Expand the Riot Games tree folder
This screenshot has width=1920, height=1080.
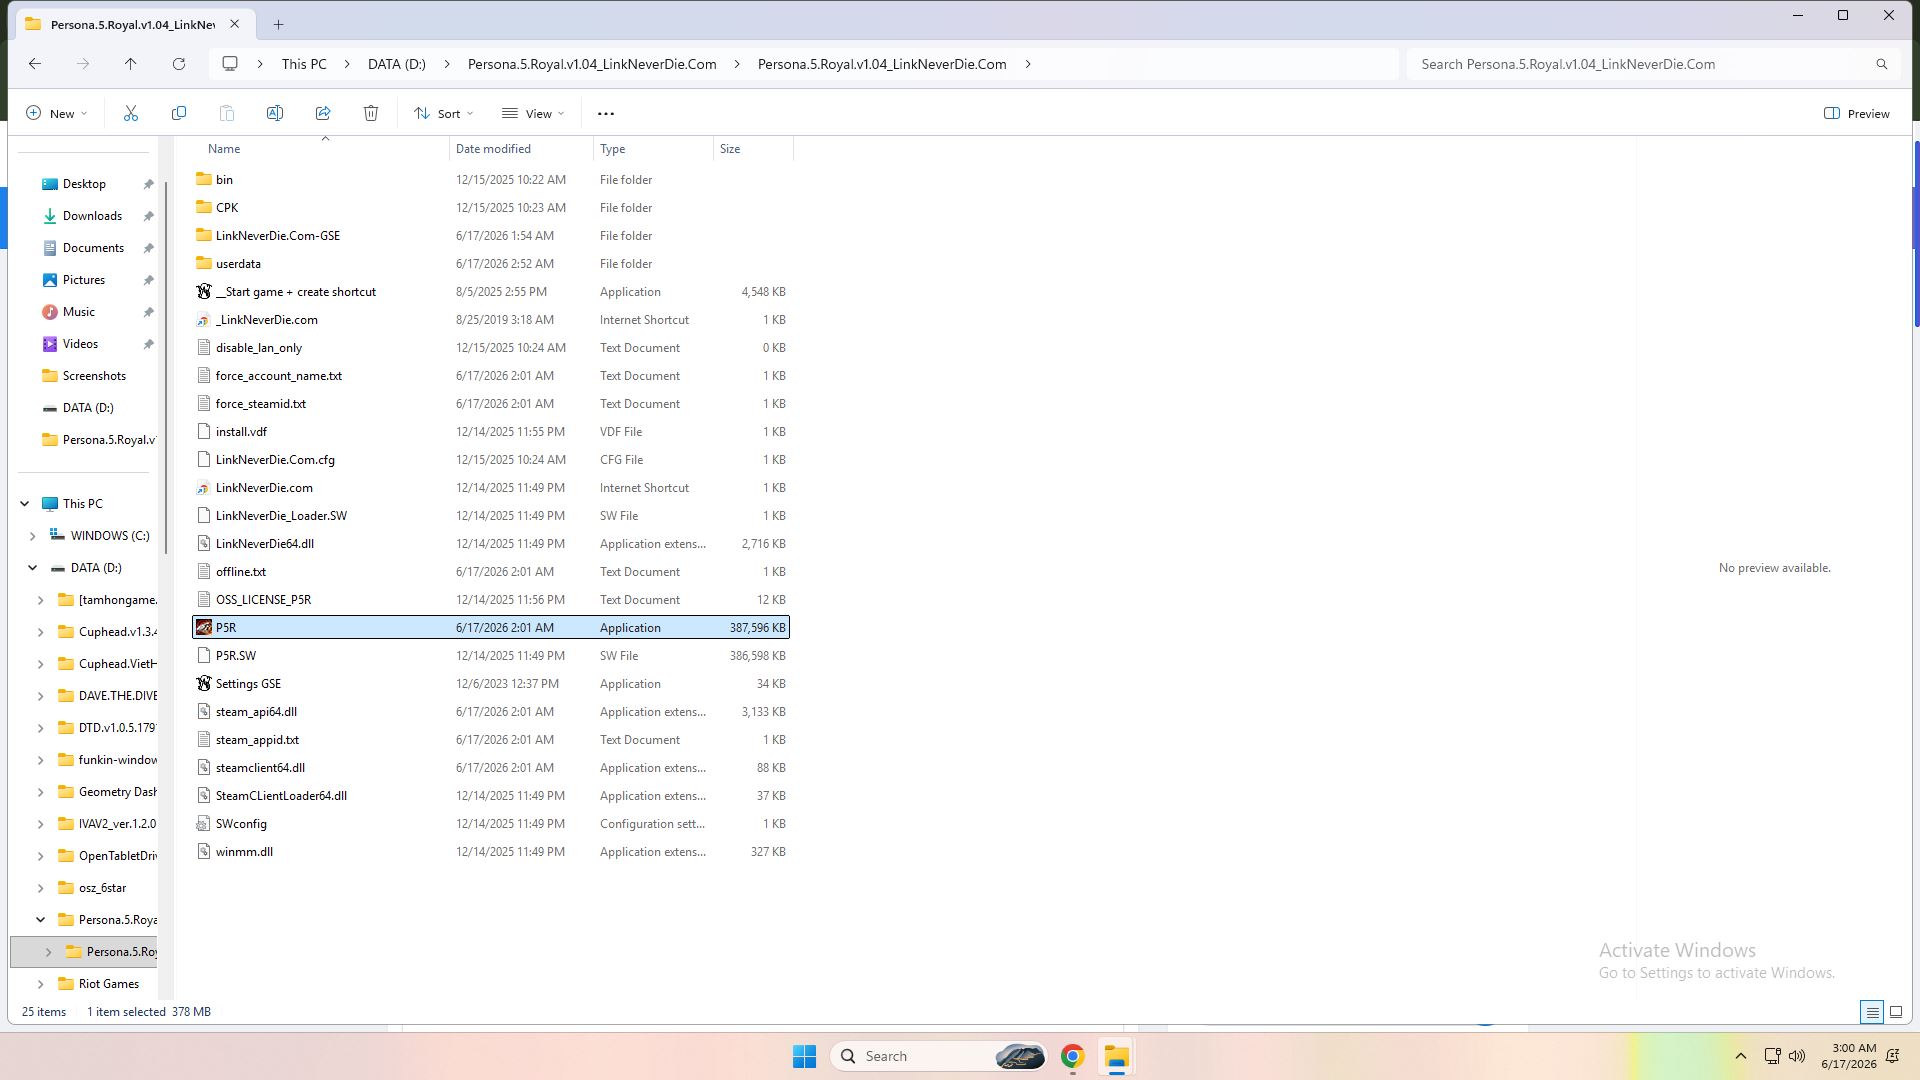(x=41, y=984)
